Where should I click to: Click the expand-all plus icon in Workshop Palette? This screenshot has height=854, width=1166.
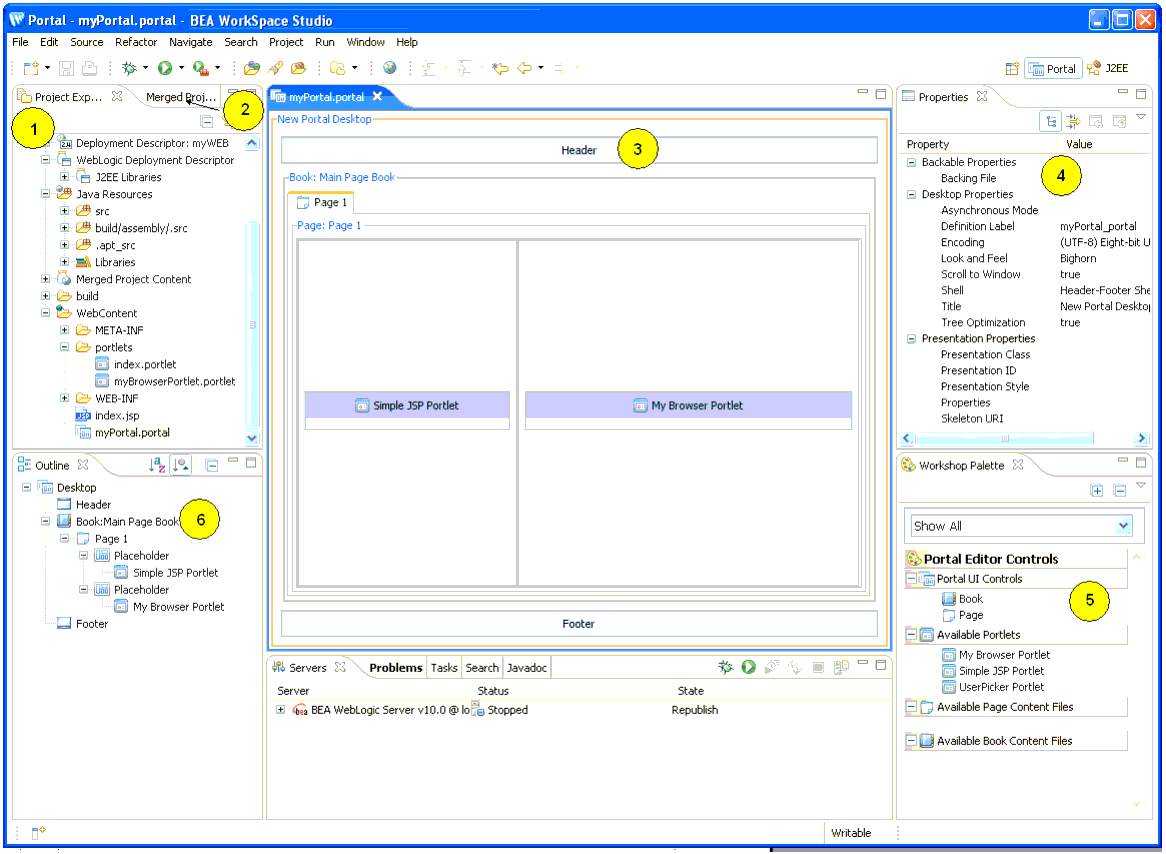click(1097, 490)
